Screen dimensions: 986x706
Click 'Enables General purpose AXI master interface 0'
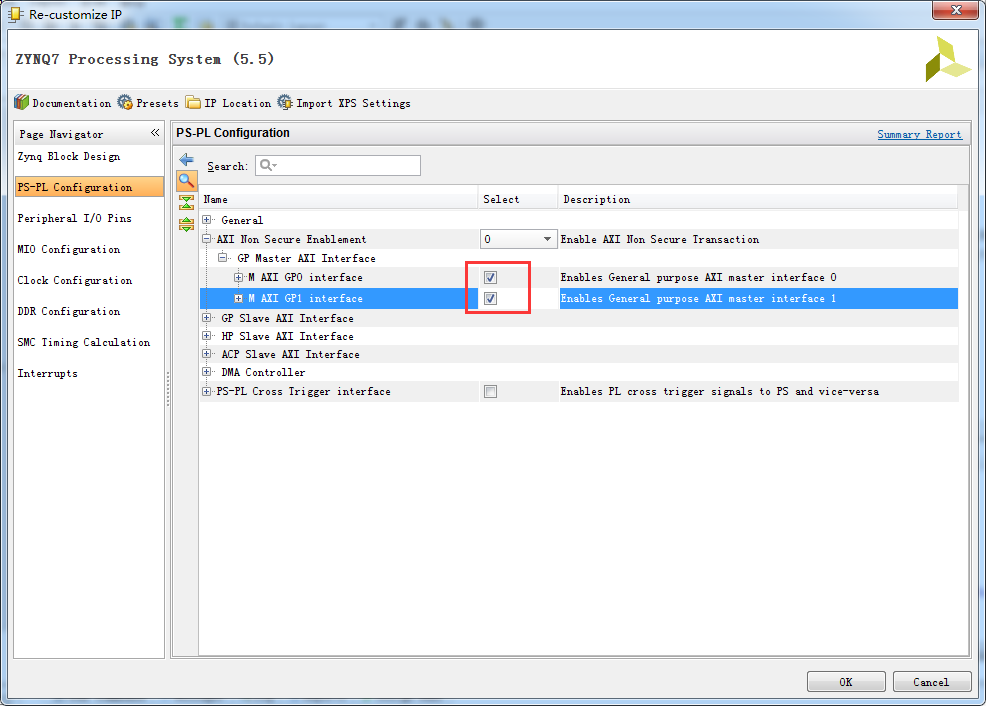coord(698,277)
